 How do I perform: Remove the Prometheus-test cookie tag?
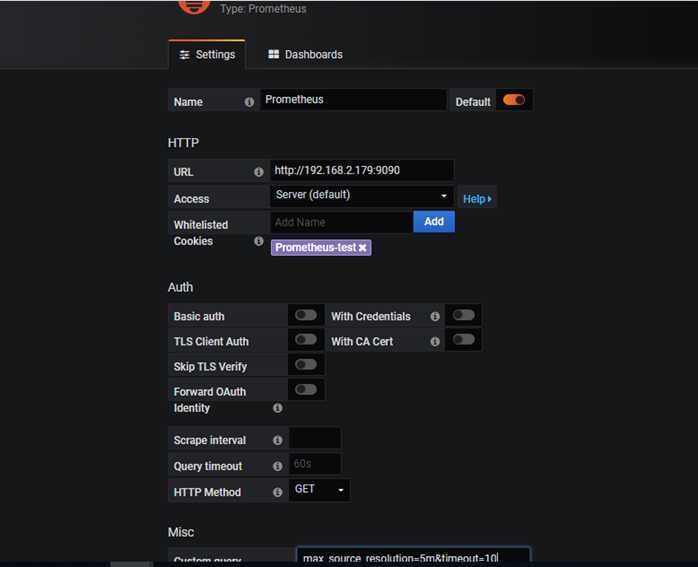[x=363, y=247]
